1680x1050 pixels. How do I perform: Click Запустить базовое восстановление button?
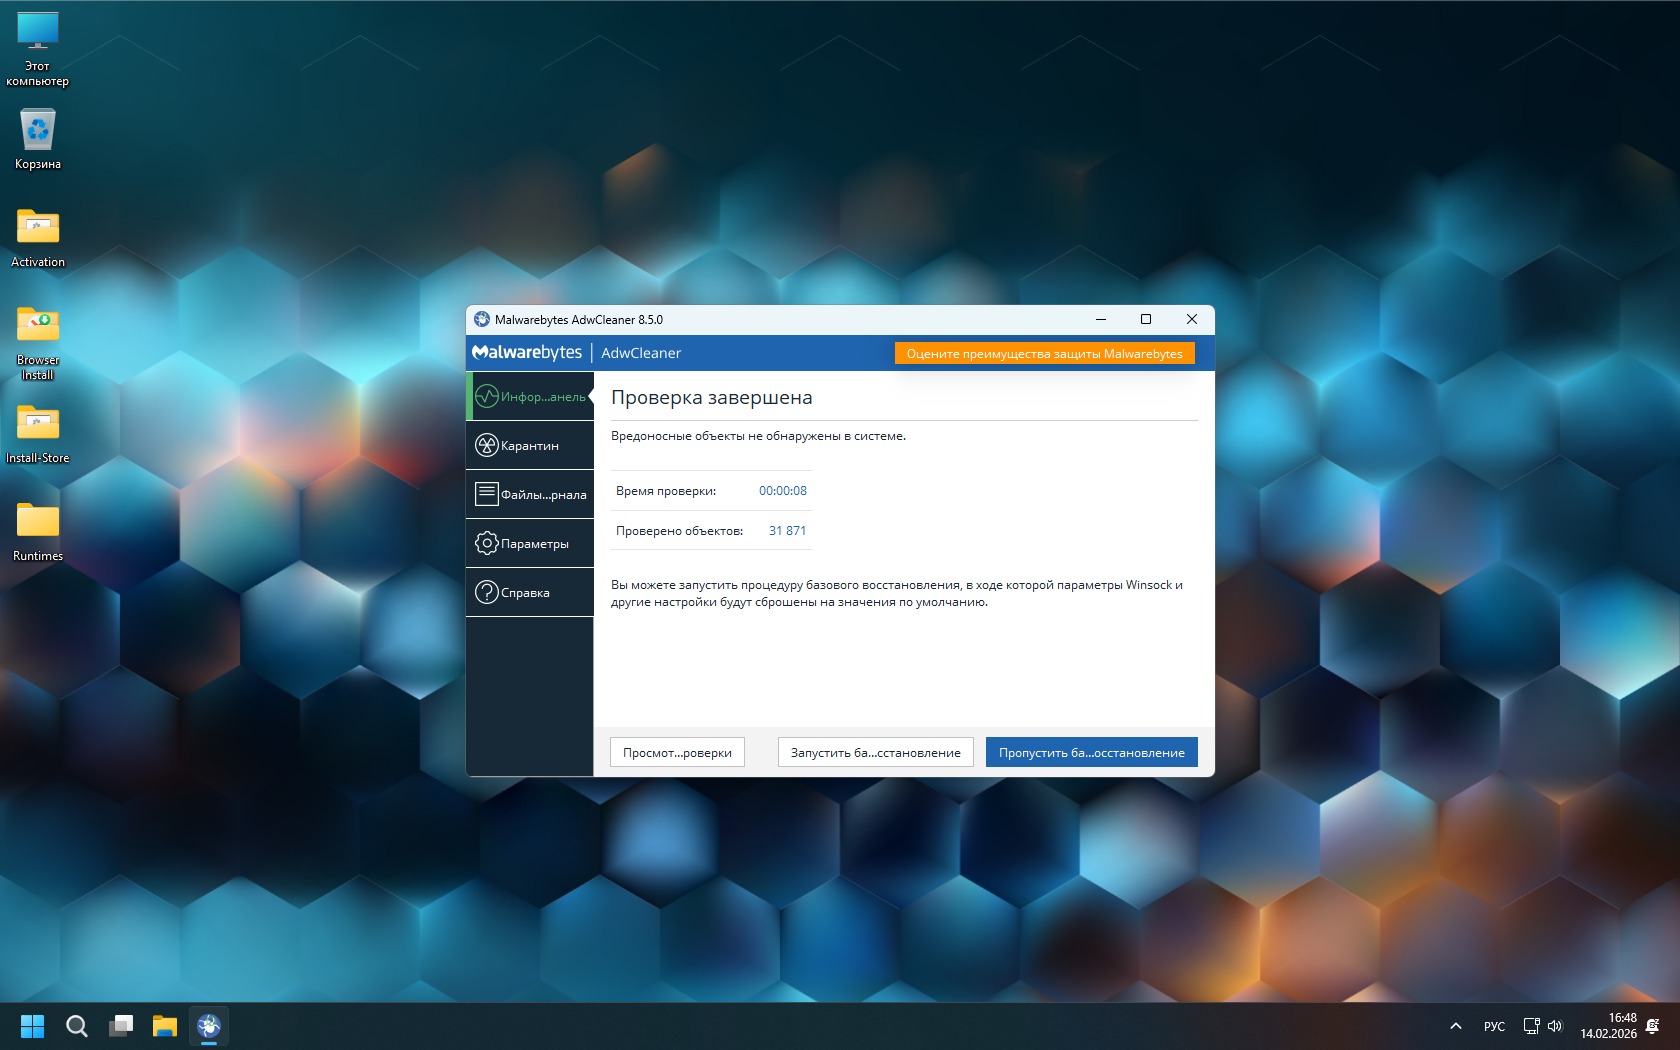coord(875,753)
